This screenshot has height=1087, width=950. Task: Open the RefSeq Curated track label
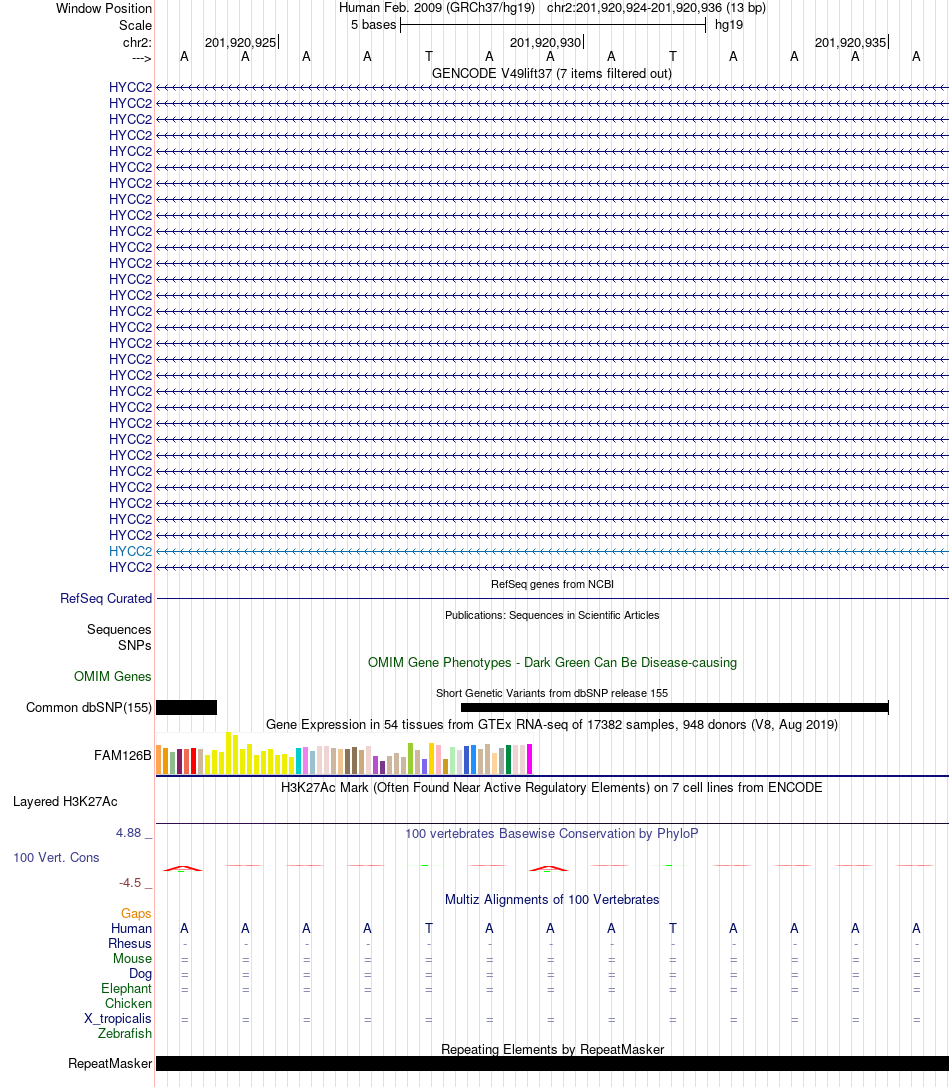pyautogui.click(x=106, y=598)
